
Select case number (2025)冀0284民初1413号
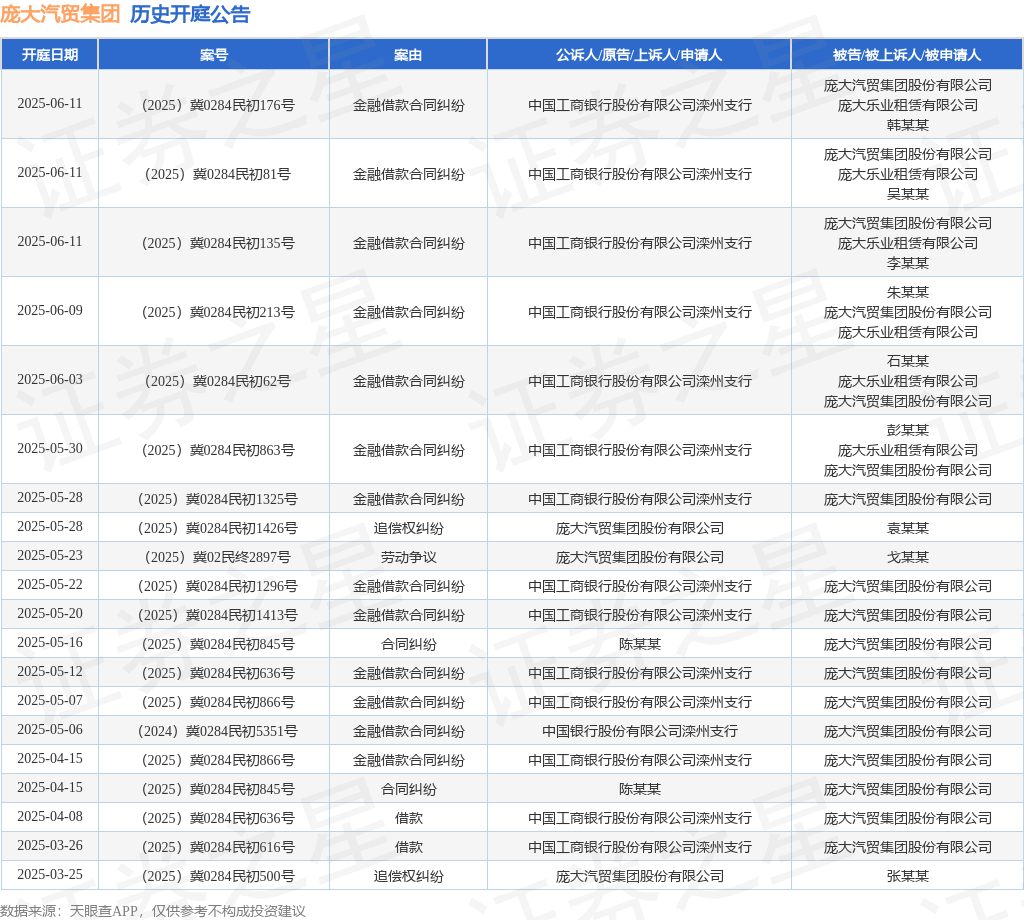click(x=218, y=616)
